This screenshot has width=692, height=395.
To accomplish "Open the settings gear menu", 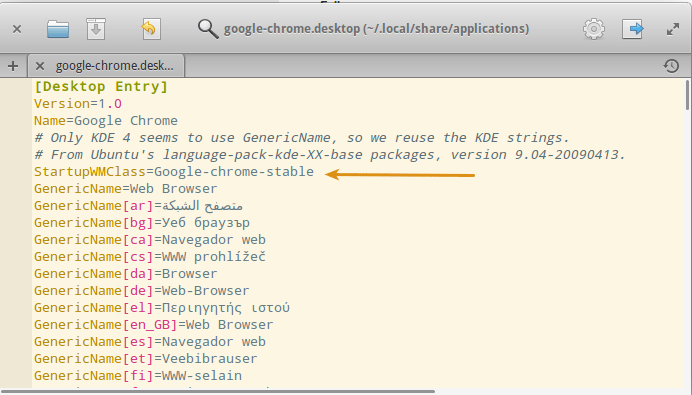I will [x=594, y=29].
